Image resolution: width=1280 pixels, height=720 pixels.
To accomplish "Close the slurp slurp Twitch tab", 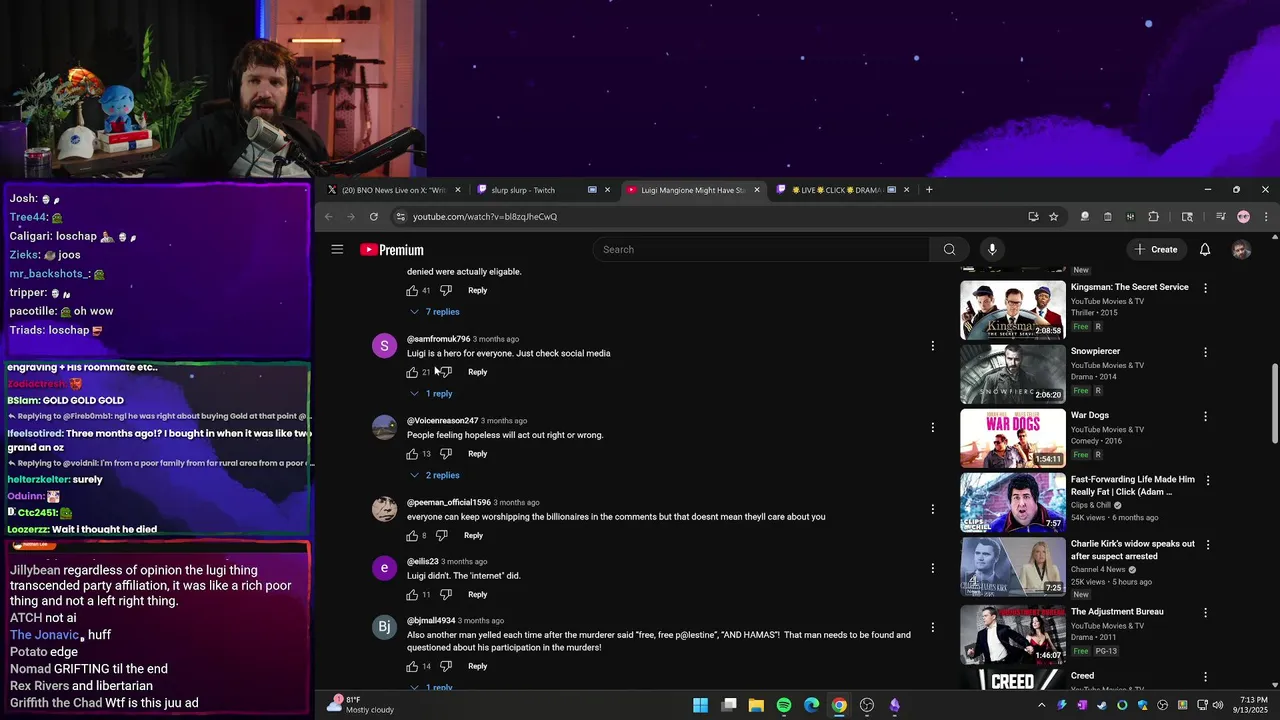I will 607,190.
